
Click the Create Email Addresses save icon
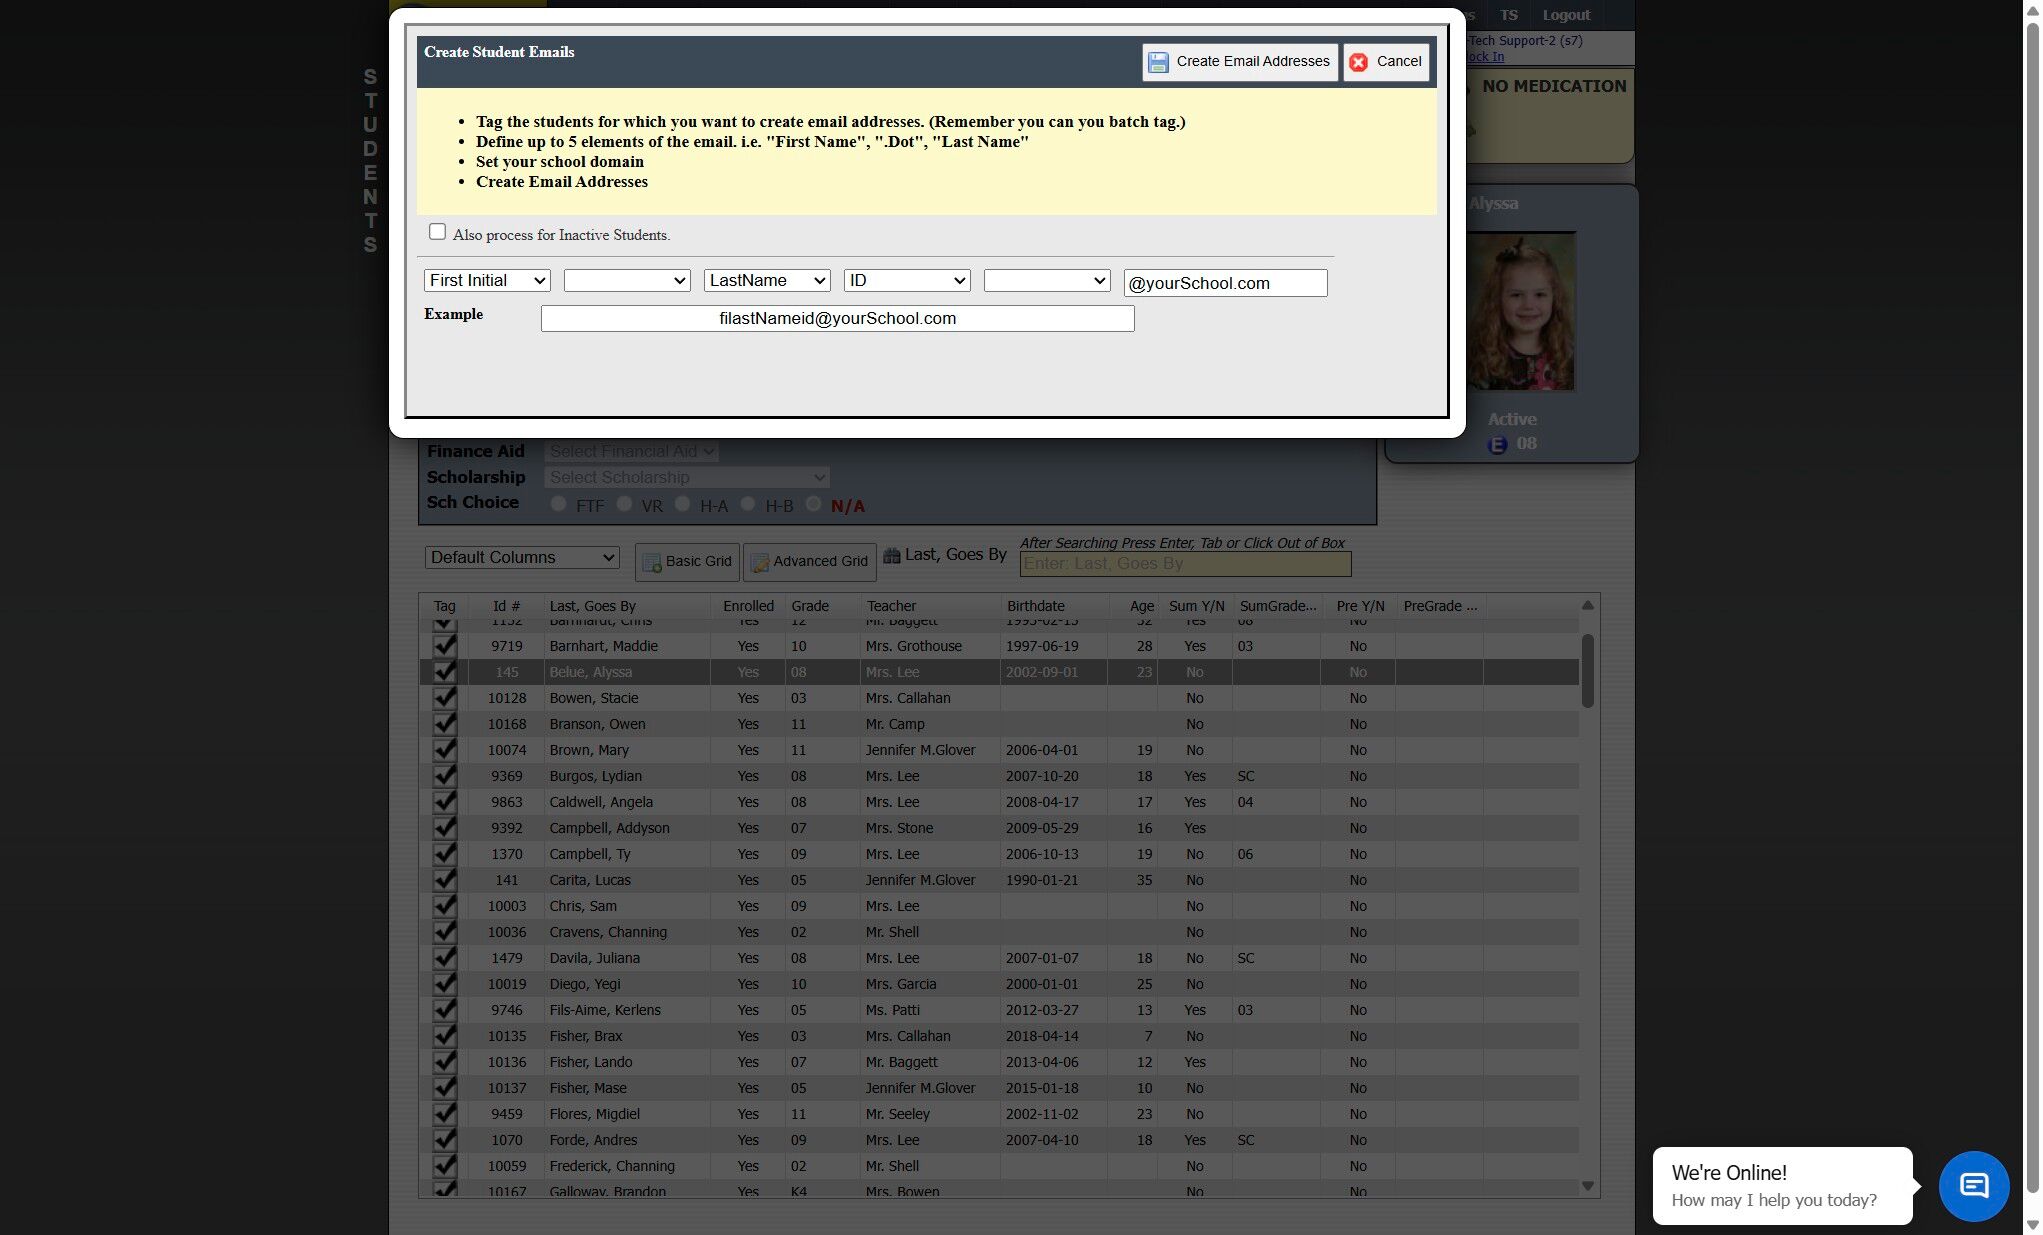tap(1158, 62)
